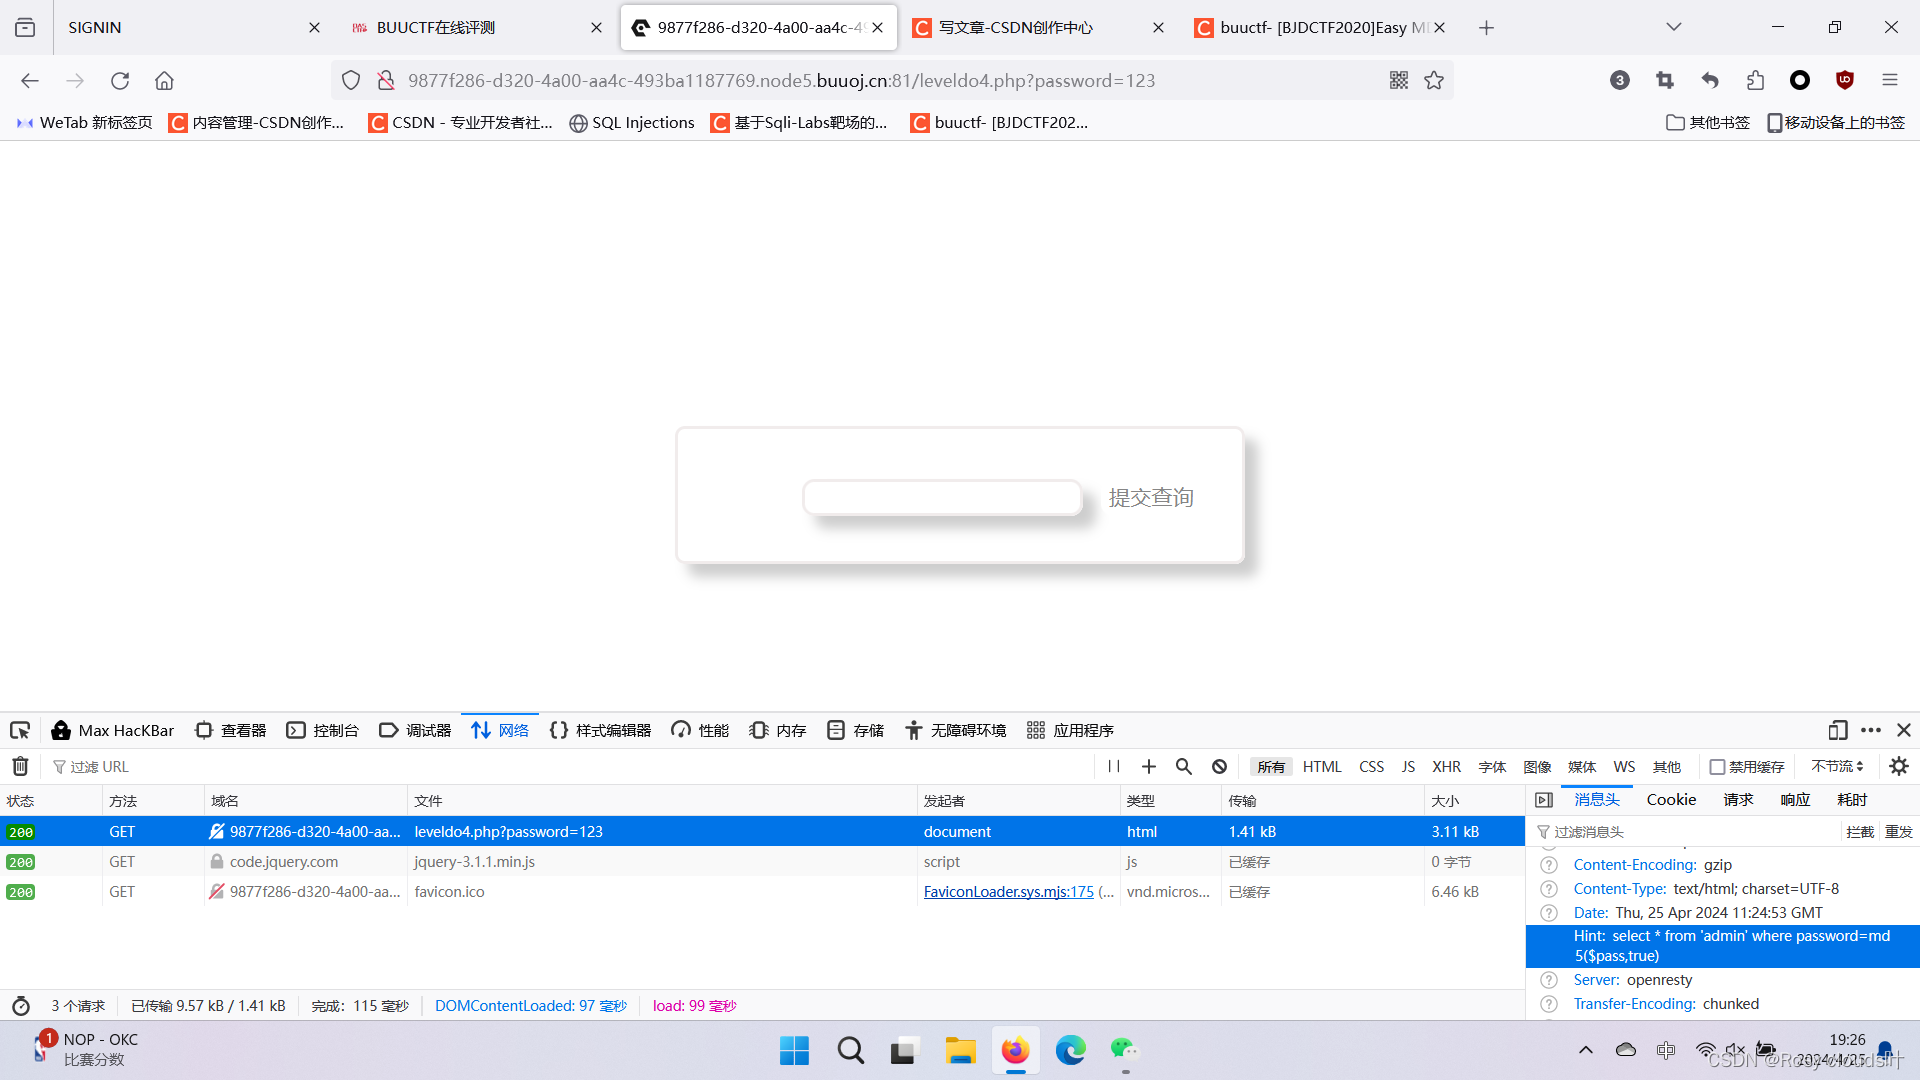The height and width of the screenshot is (1080, 1920).
Task: Click the QR code icon in address bar
Action: 1399,81
